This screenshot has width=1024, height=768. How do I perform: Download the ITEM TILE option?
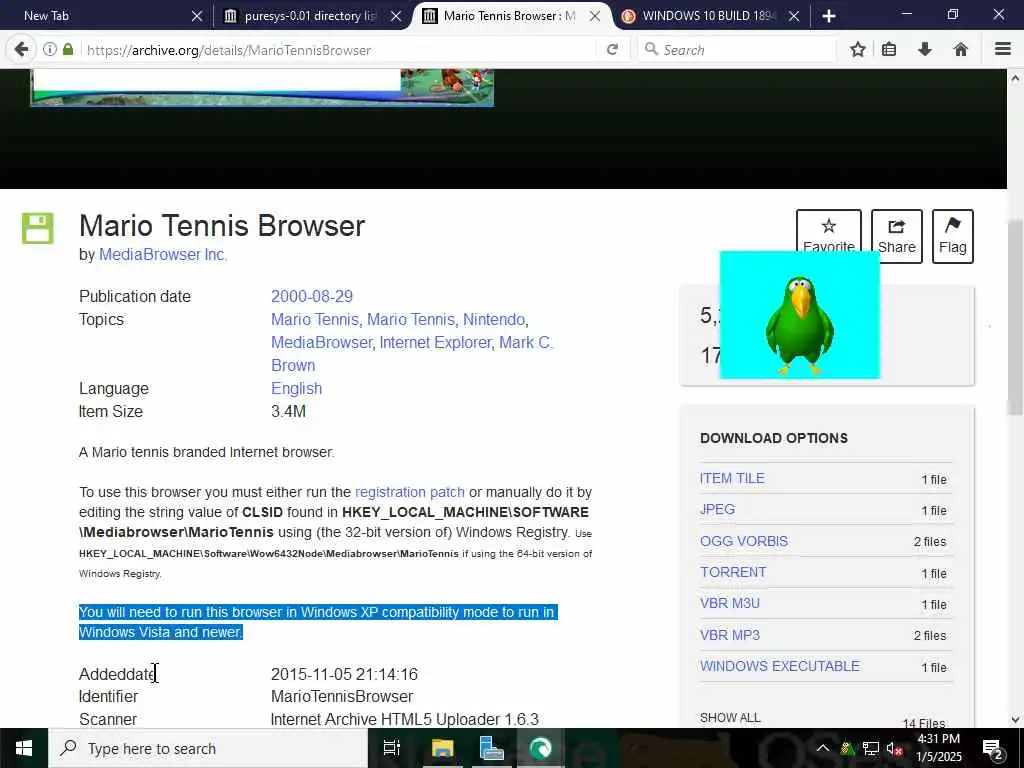coord(732,478)
